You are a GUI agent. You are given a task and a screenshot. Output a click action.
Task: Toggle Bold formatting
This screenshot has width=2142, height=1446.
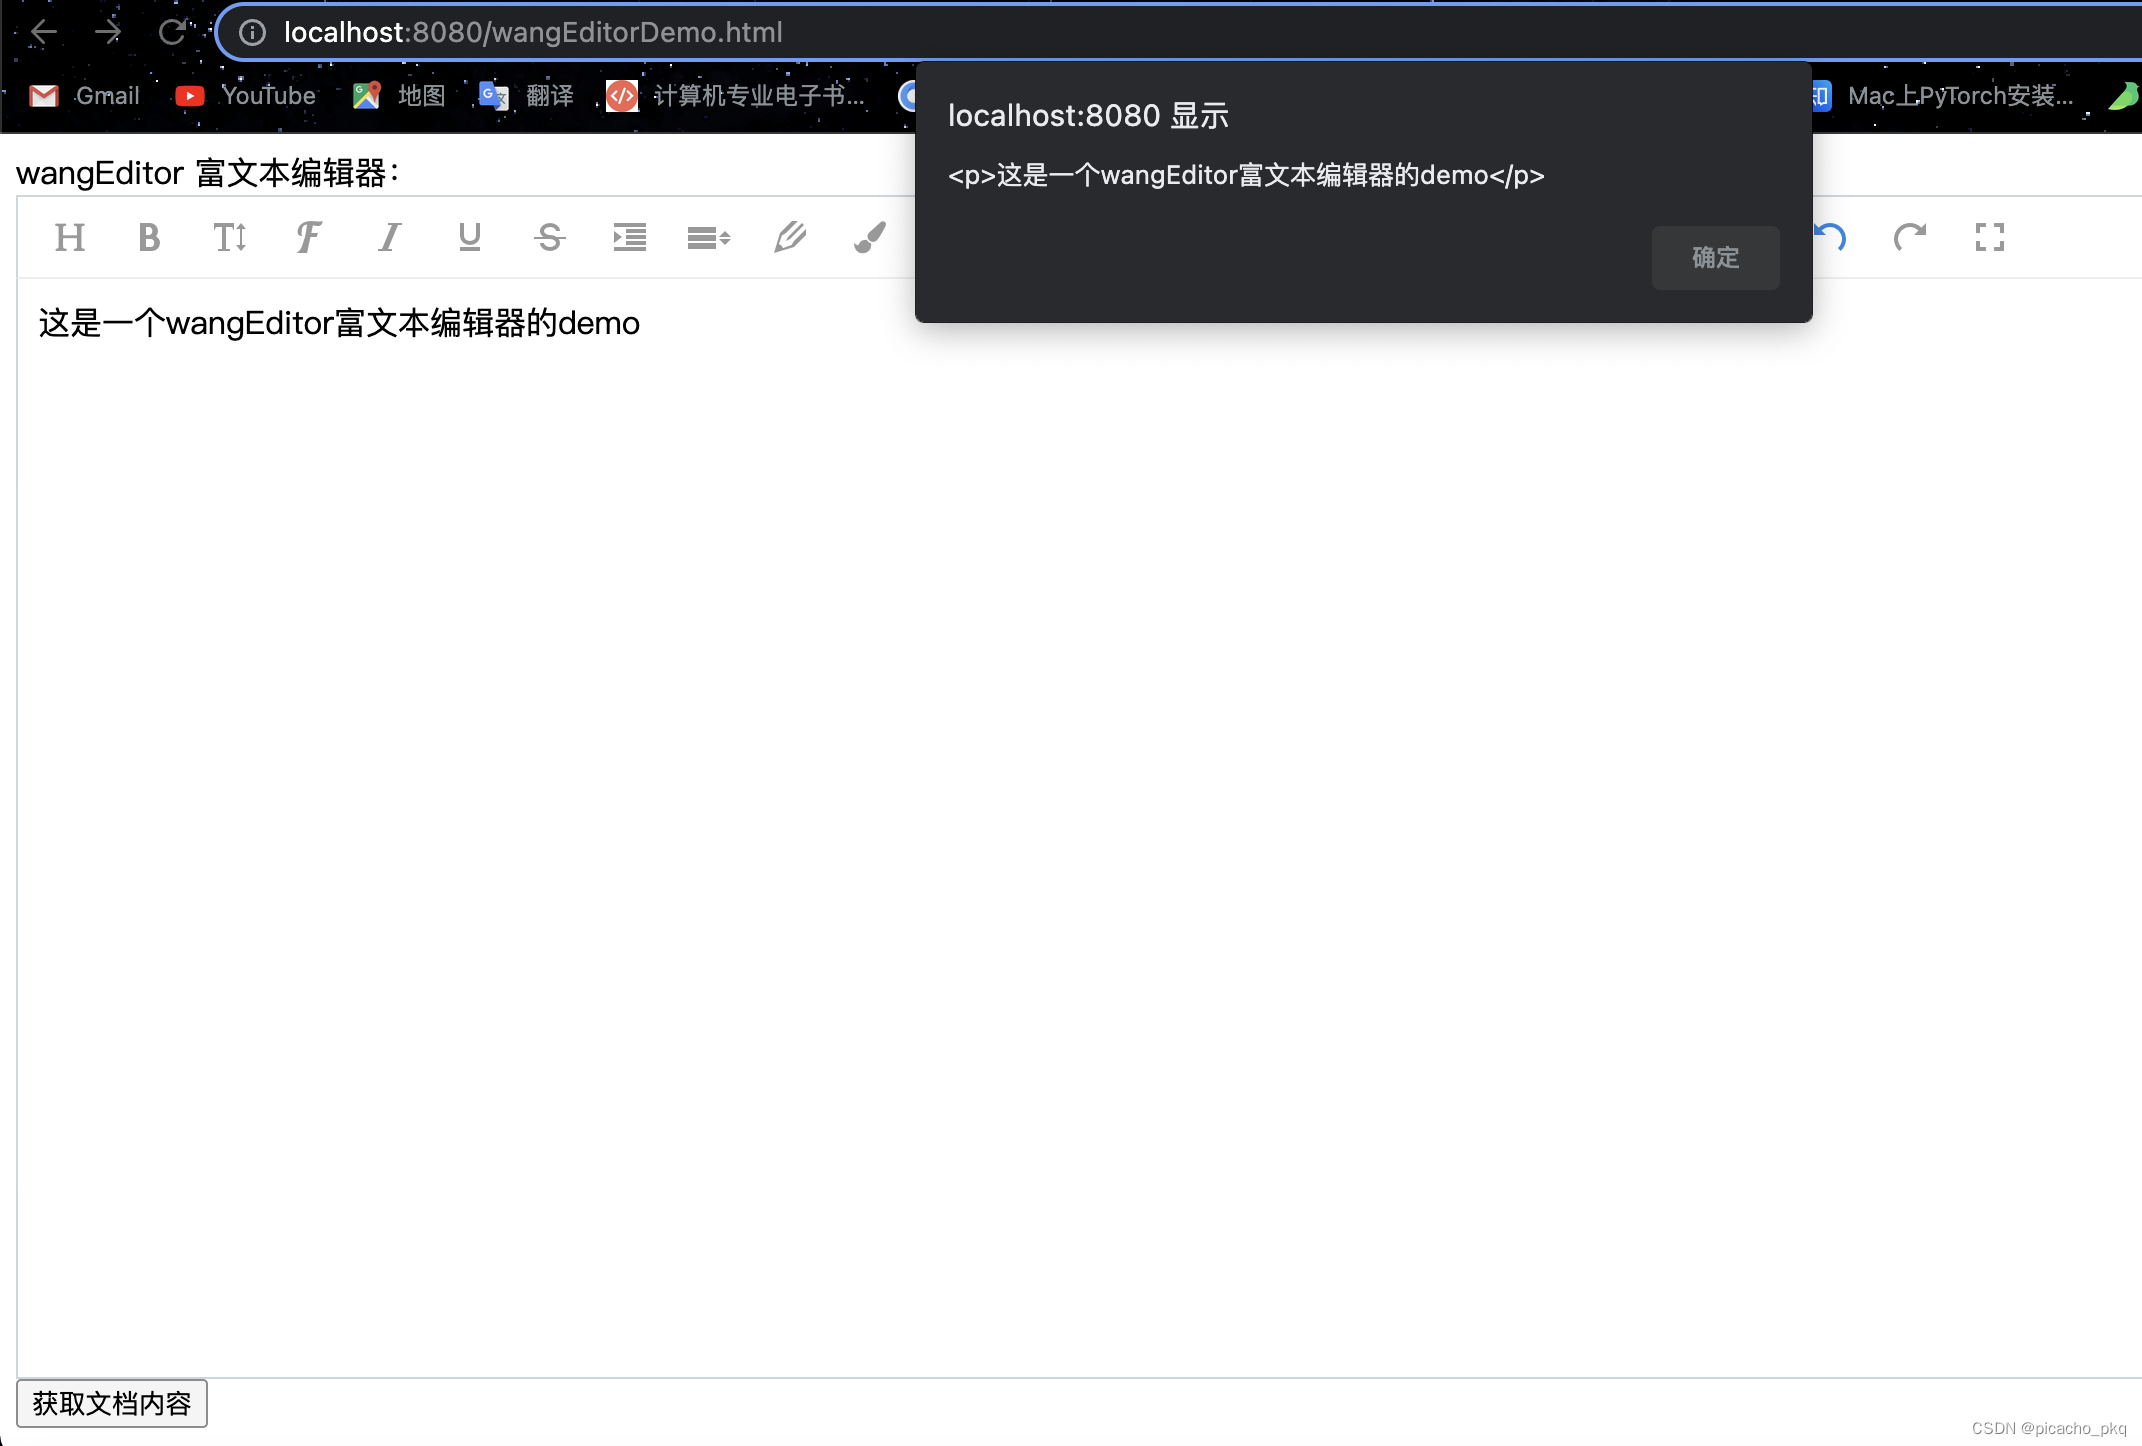pyautogui.click(x=149, y=238)
